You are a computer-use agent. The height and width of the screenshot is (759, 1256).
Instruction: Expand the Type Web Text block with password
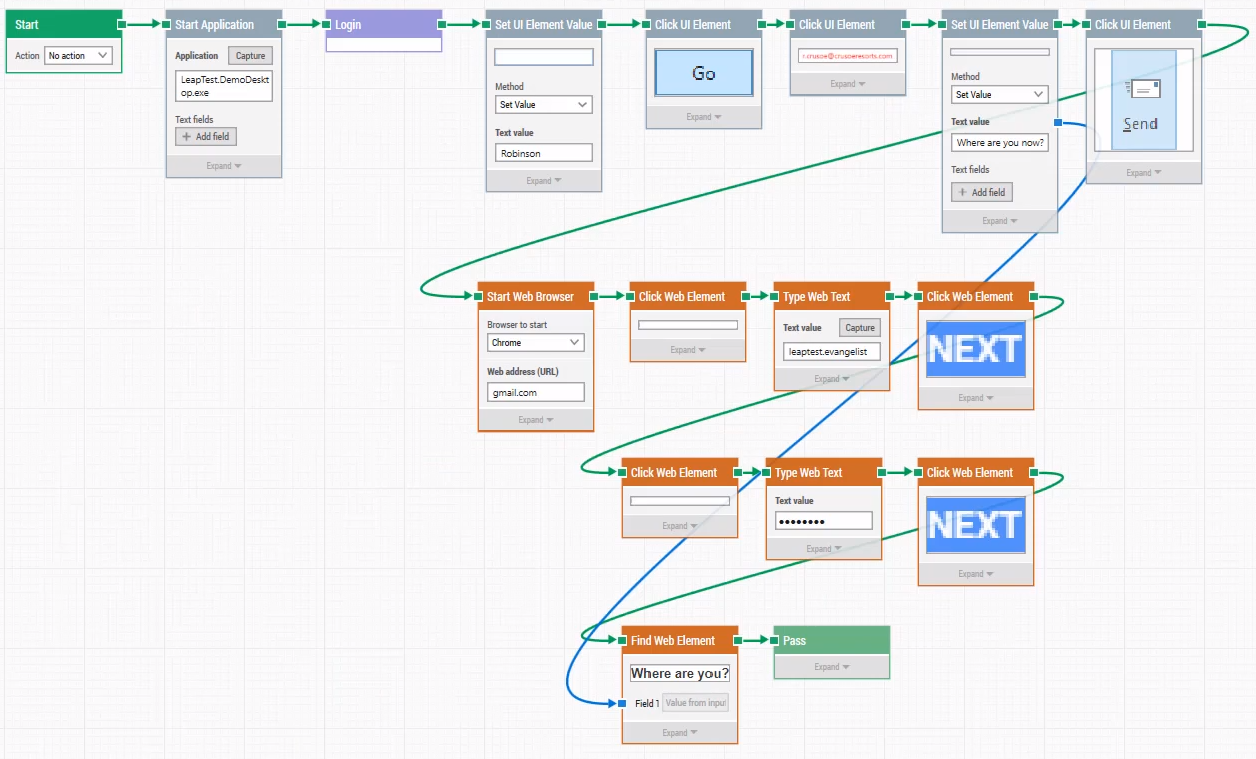pos(824,549)
